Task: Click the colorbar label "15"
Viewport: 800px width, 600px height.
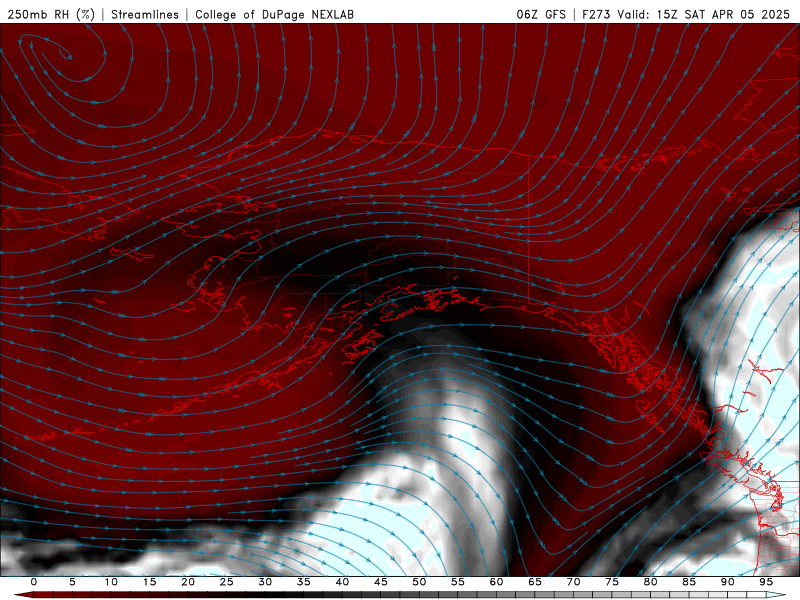Action: pos(149,582)
